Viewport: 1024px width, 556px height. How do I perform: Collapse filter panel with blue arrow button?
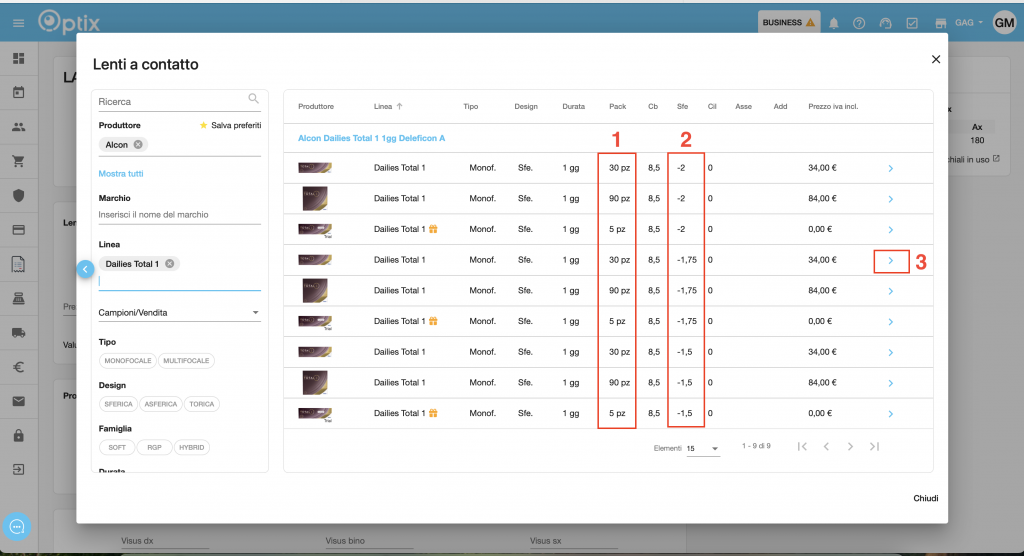pyautogui.click(x=85, y=269)
